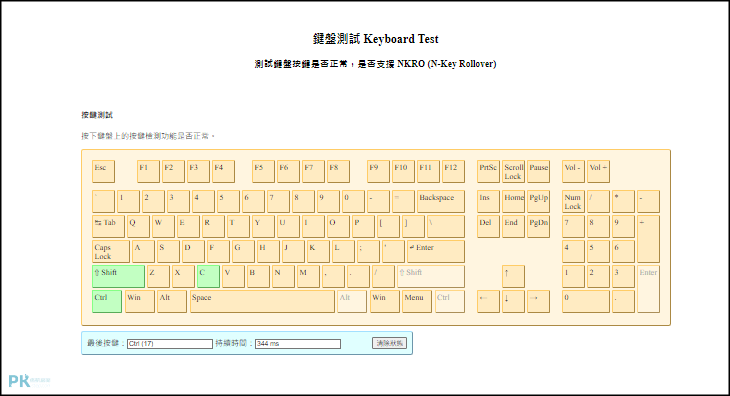The height and width of the screenshot is (396, 730).
Task: Click the numpad 3 key
Action: point(623,276)
